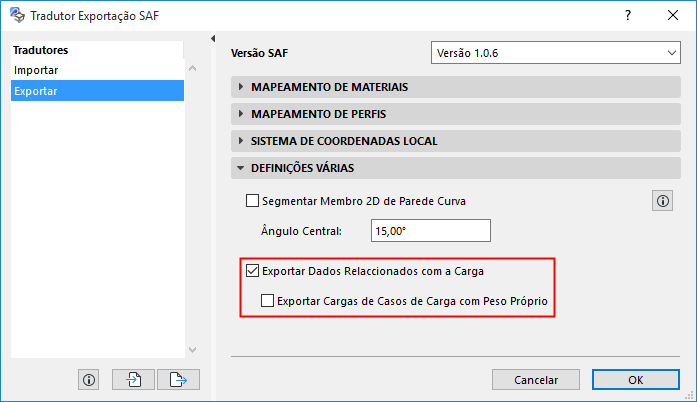Uncheck Exportar Dados Relacionados com a Carga

pos(253,269)
